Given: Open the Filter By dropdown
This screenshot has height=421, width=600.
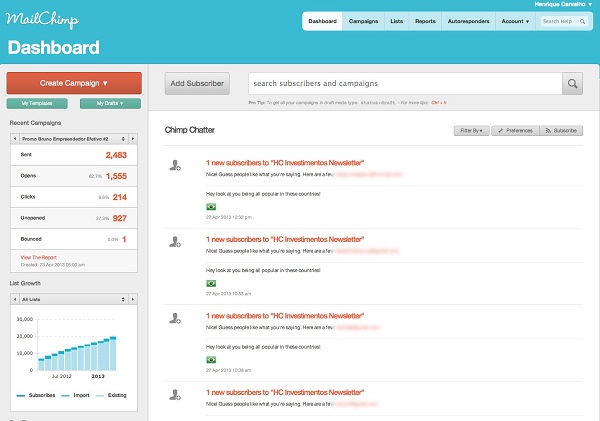Looking at the screenshot, I should [x=471, y=131].
